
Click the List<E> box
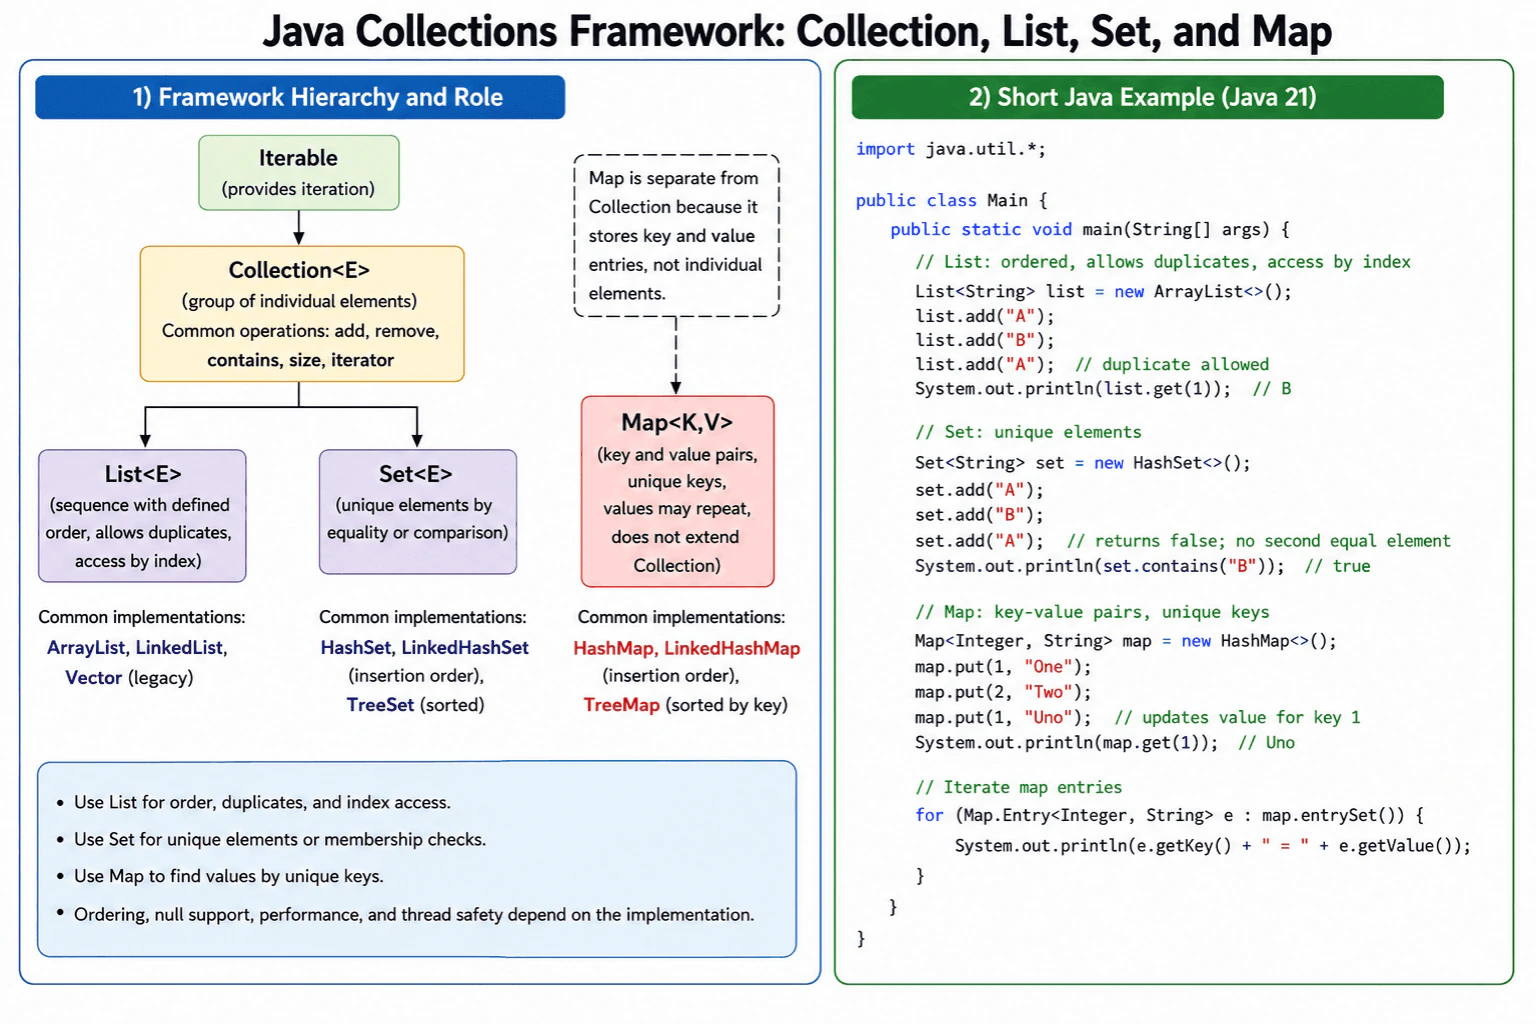(x=142, y=516)
